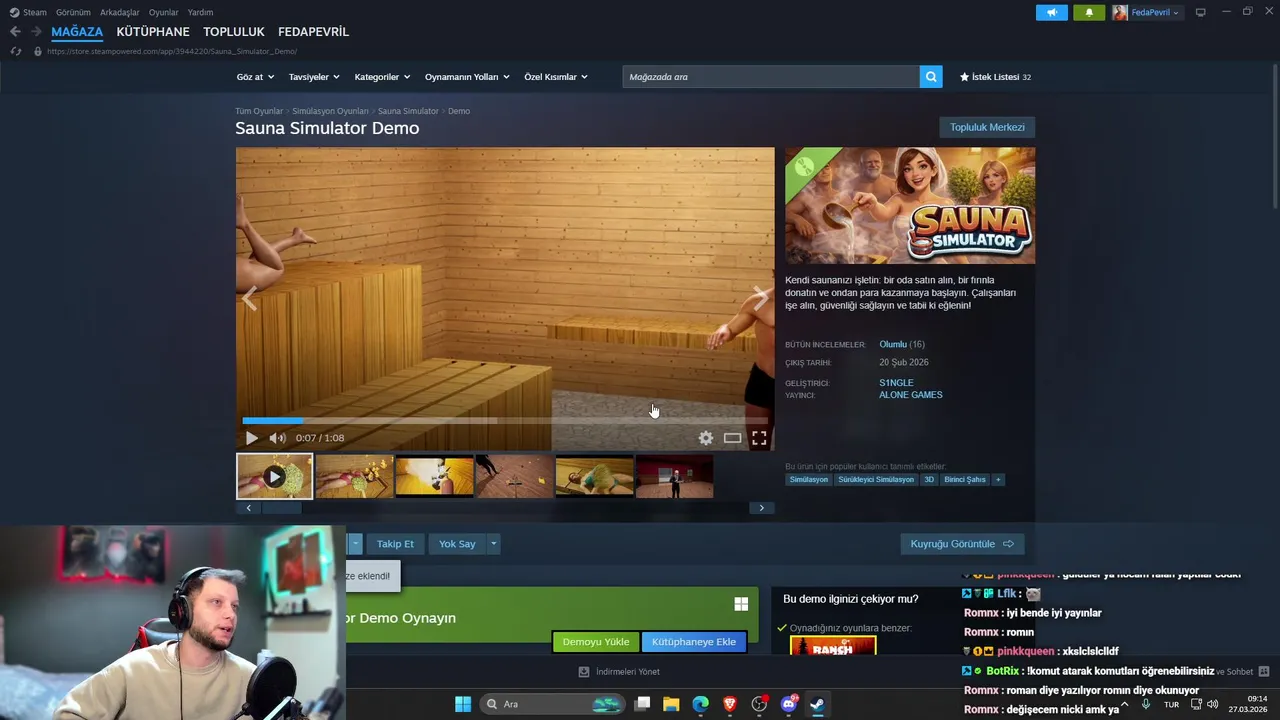Expand the Özel Kısımlar dropdown
Image resolution: width=1280 pixels, height=720 pixels.
tap(556, 77)
